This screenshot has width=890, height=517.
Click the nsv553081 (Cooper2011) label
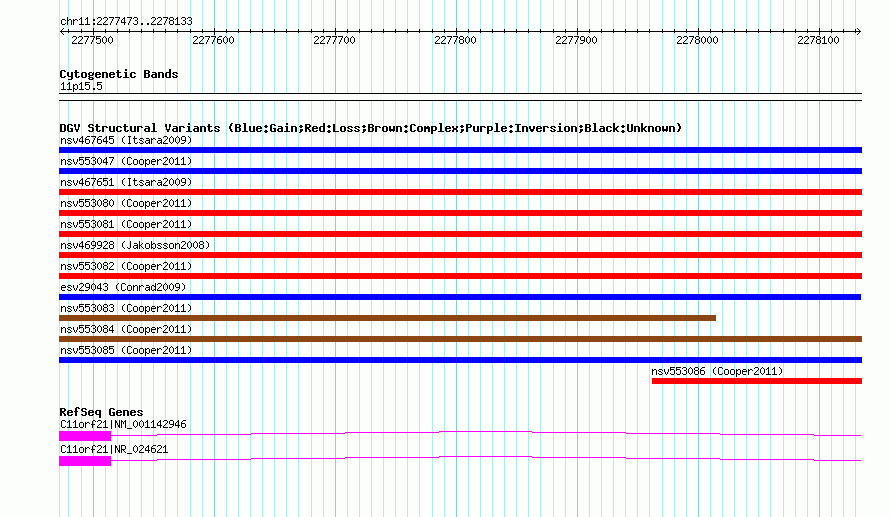click(126, 224)
